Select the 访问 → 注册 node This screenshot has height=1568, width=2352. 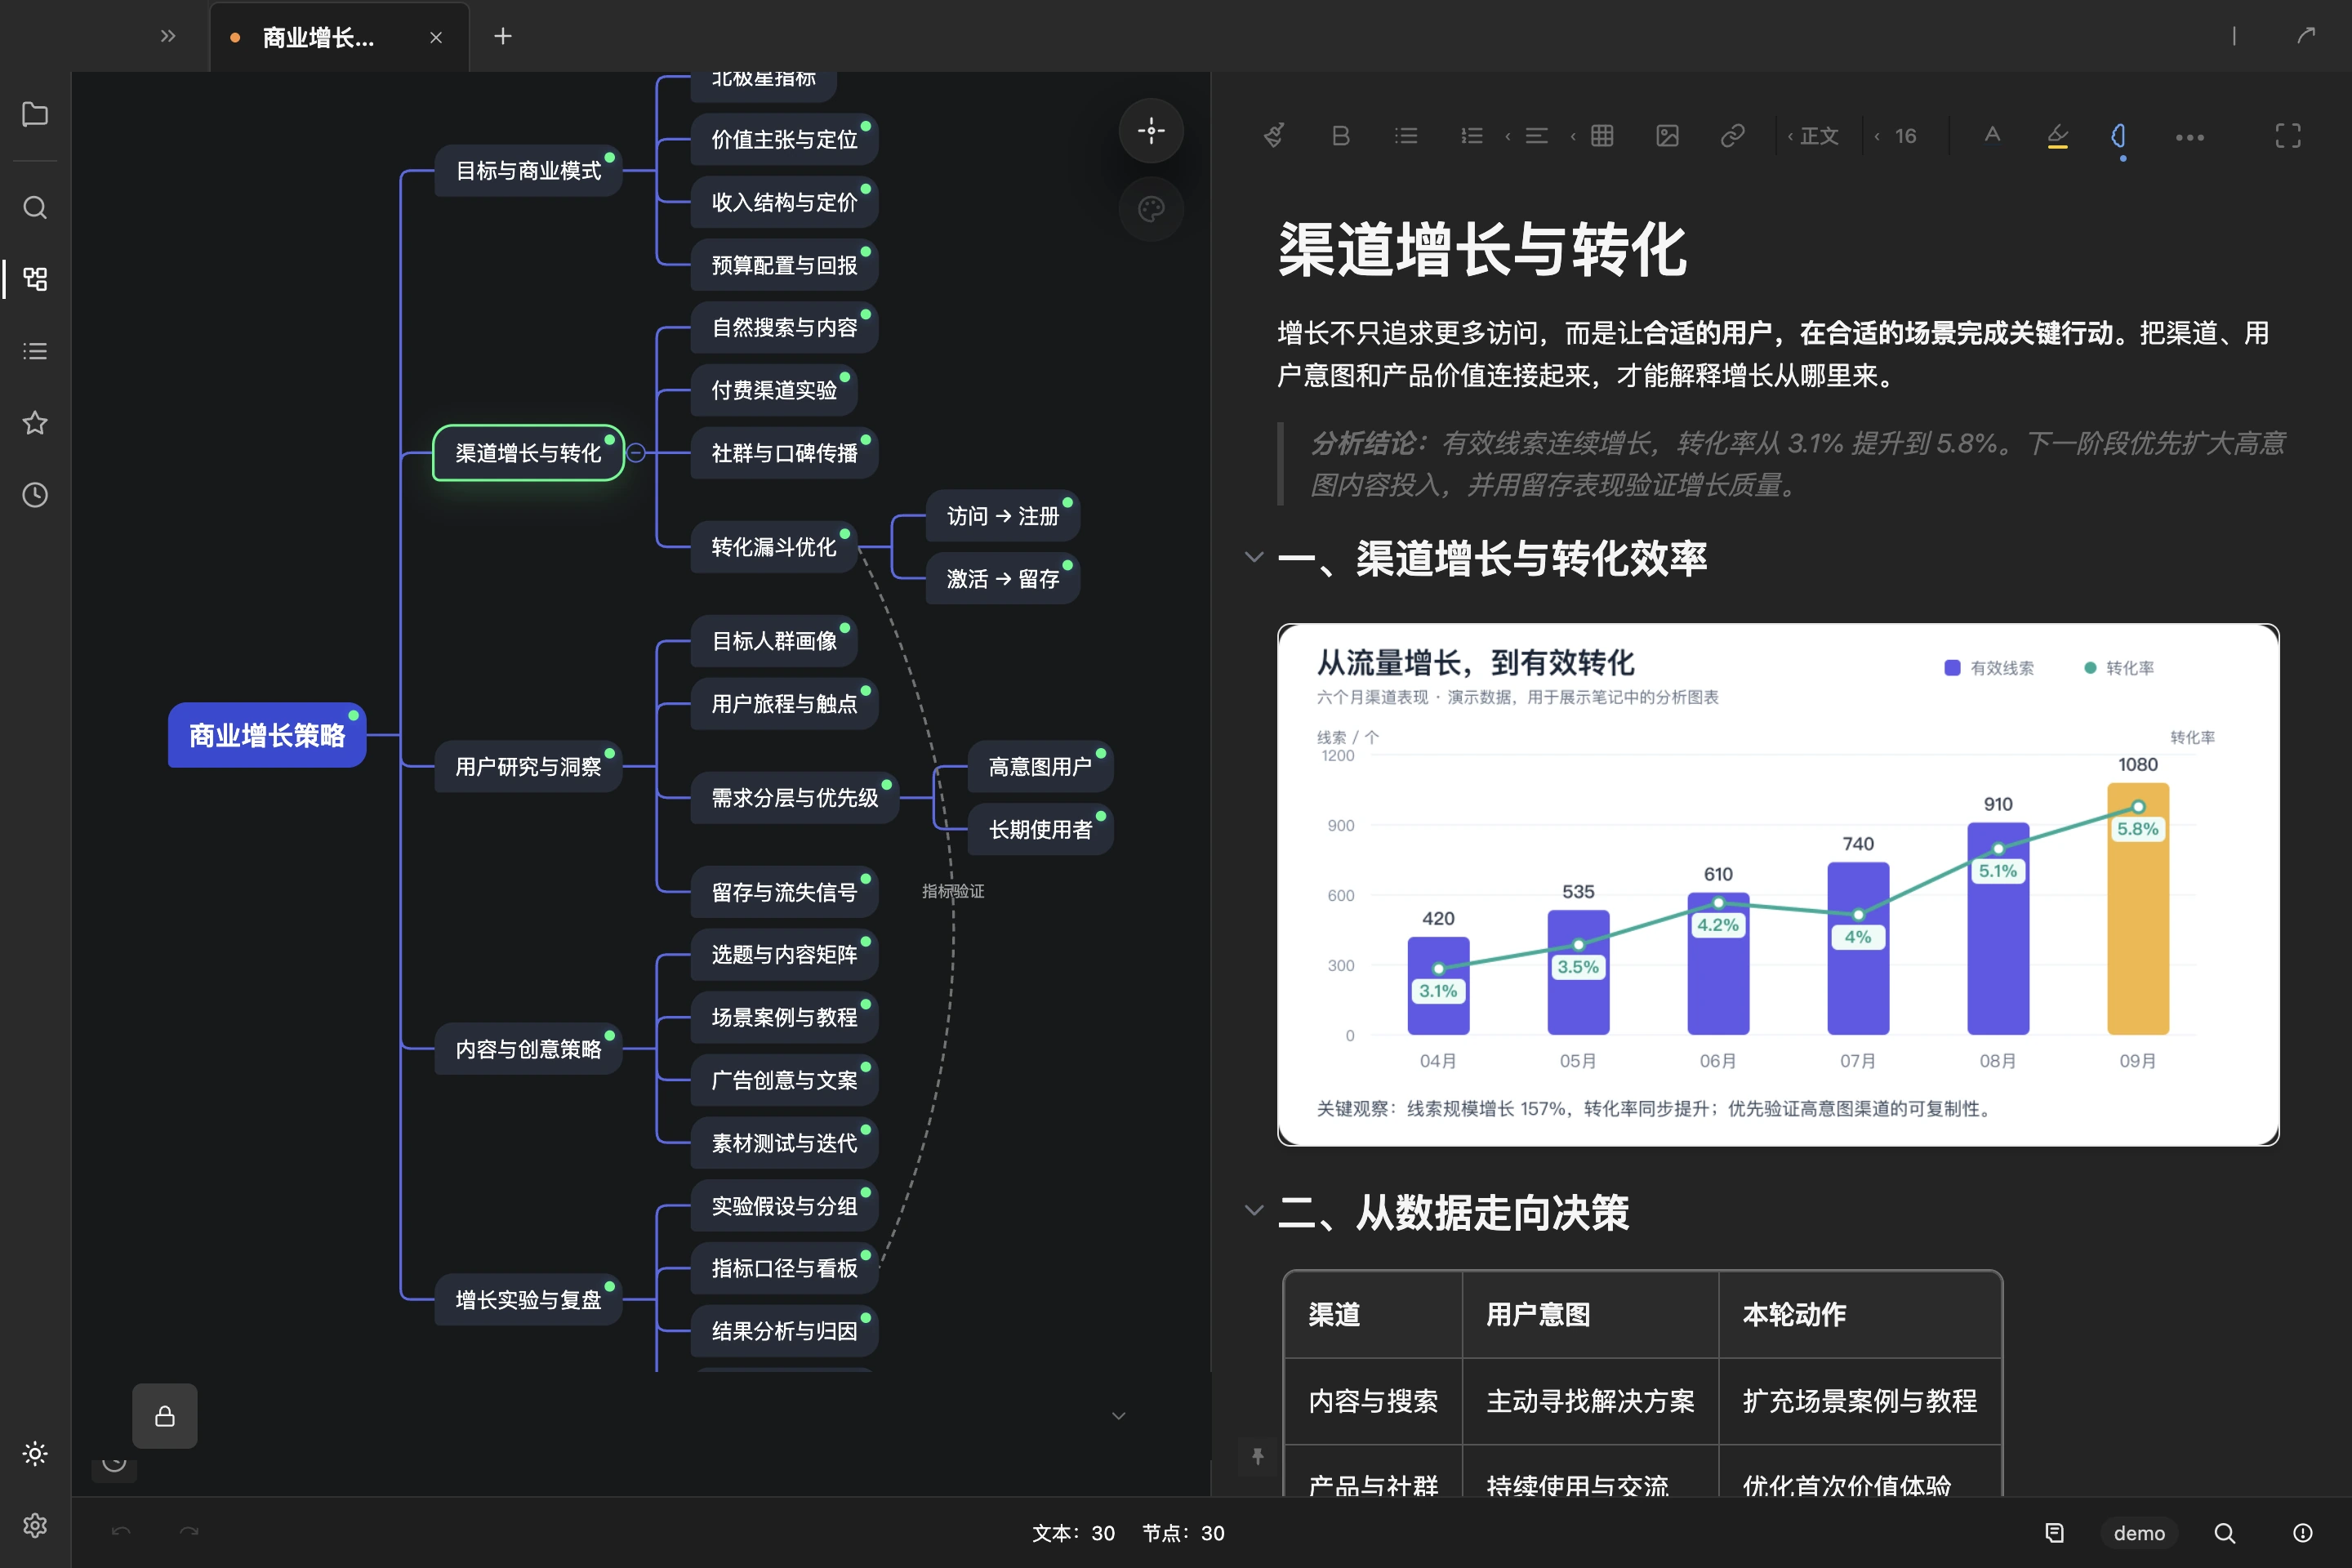click(1003, 516)
